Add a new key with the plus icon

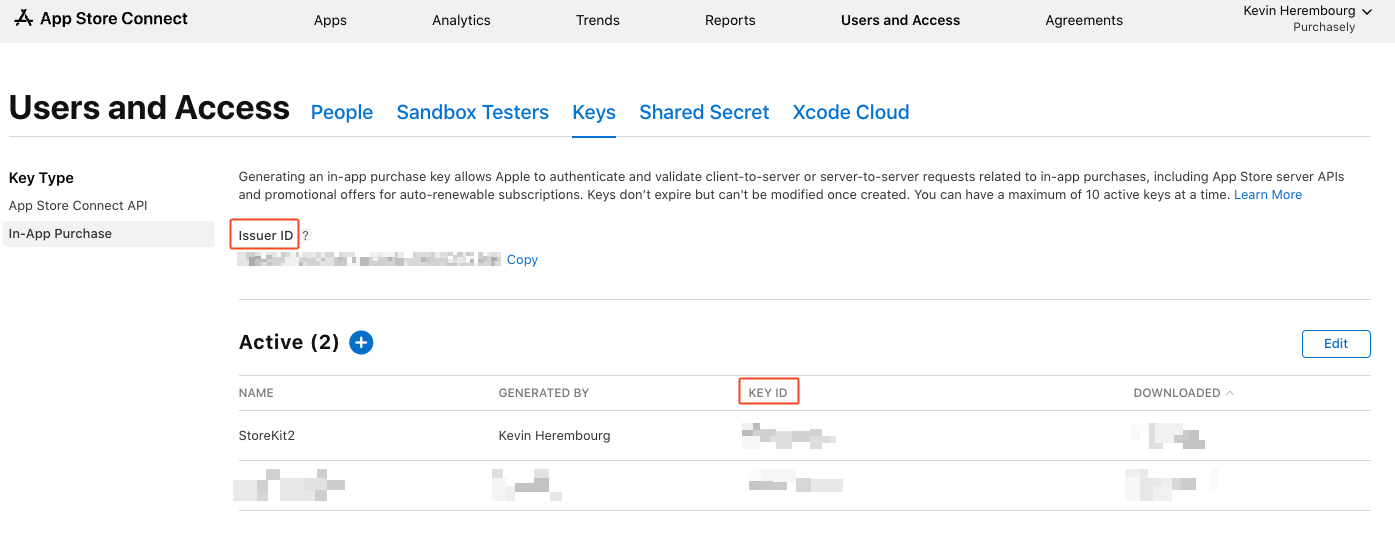361,343
